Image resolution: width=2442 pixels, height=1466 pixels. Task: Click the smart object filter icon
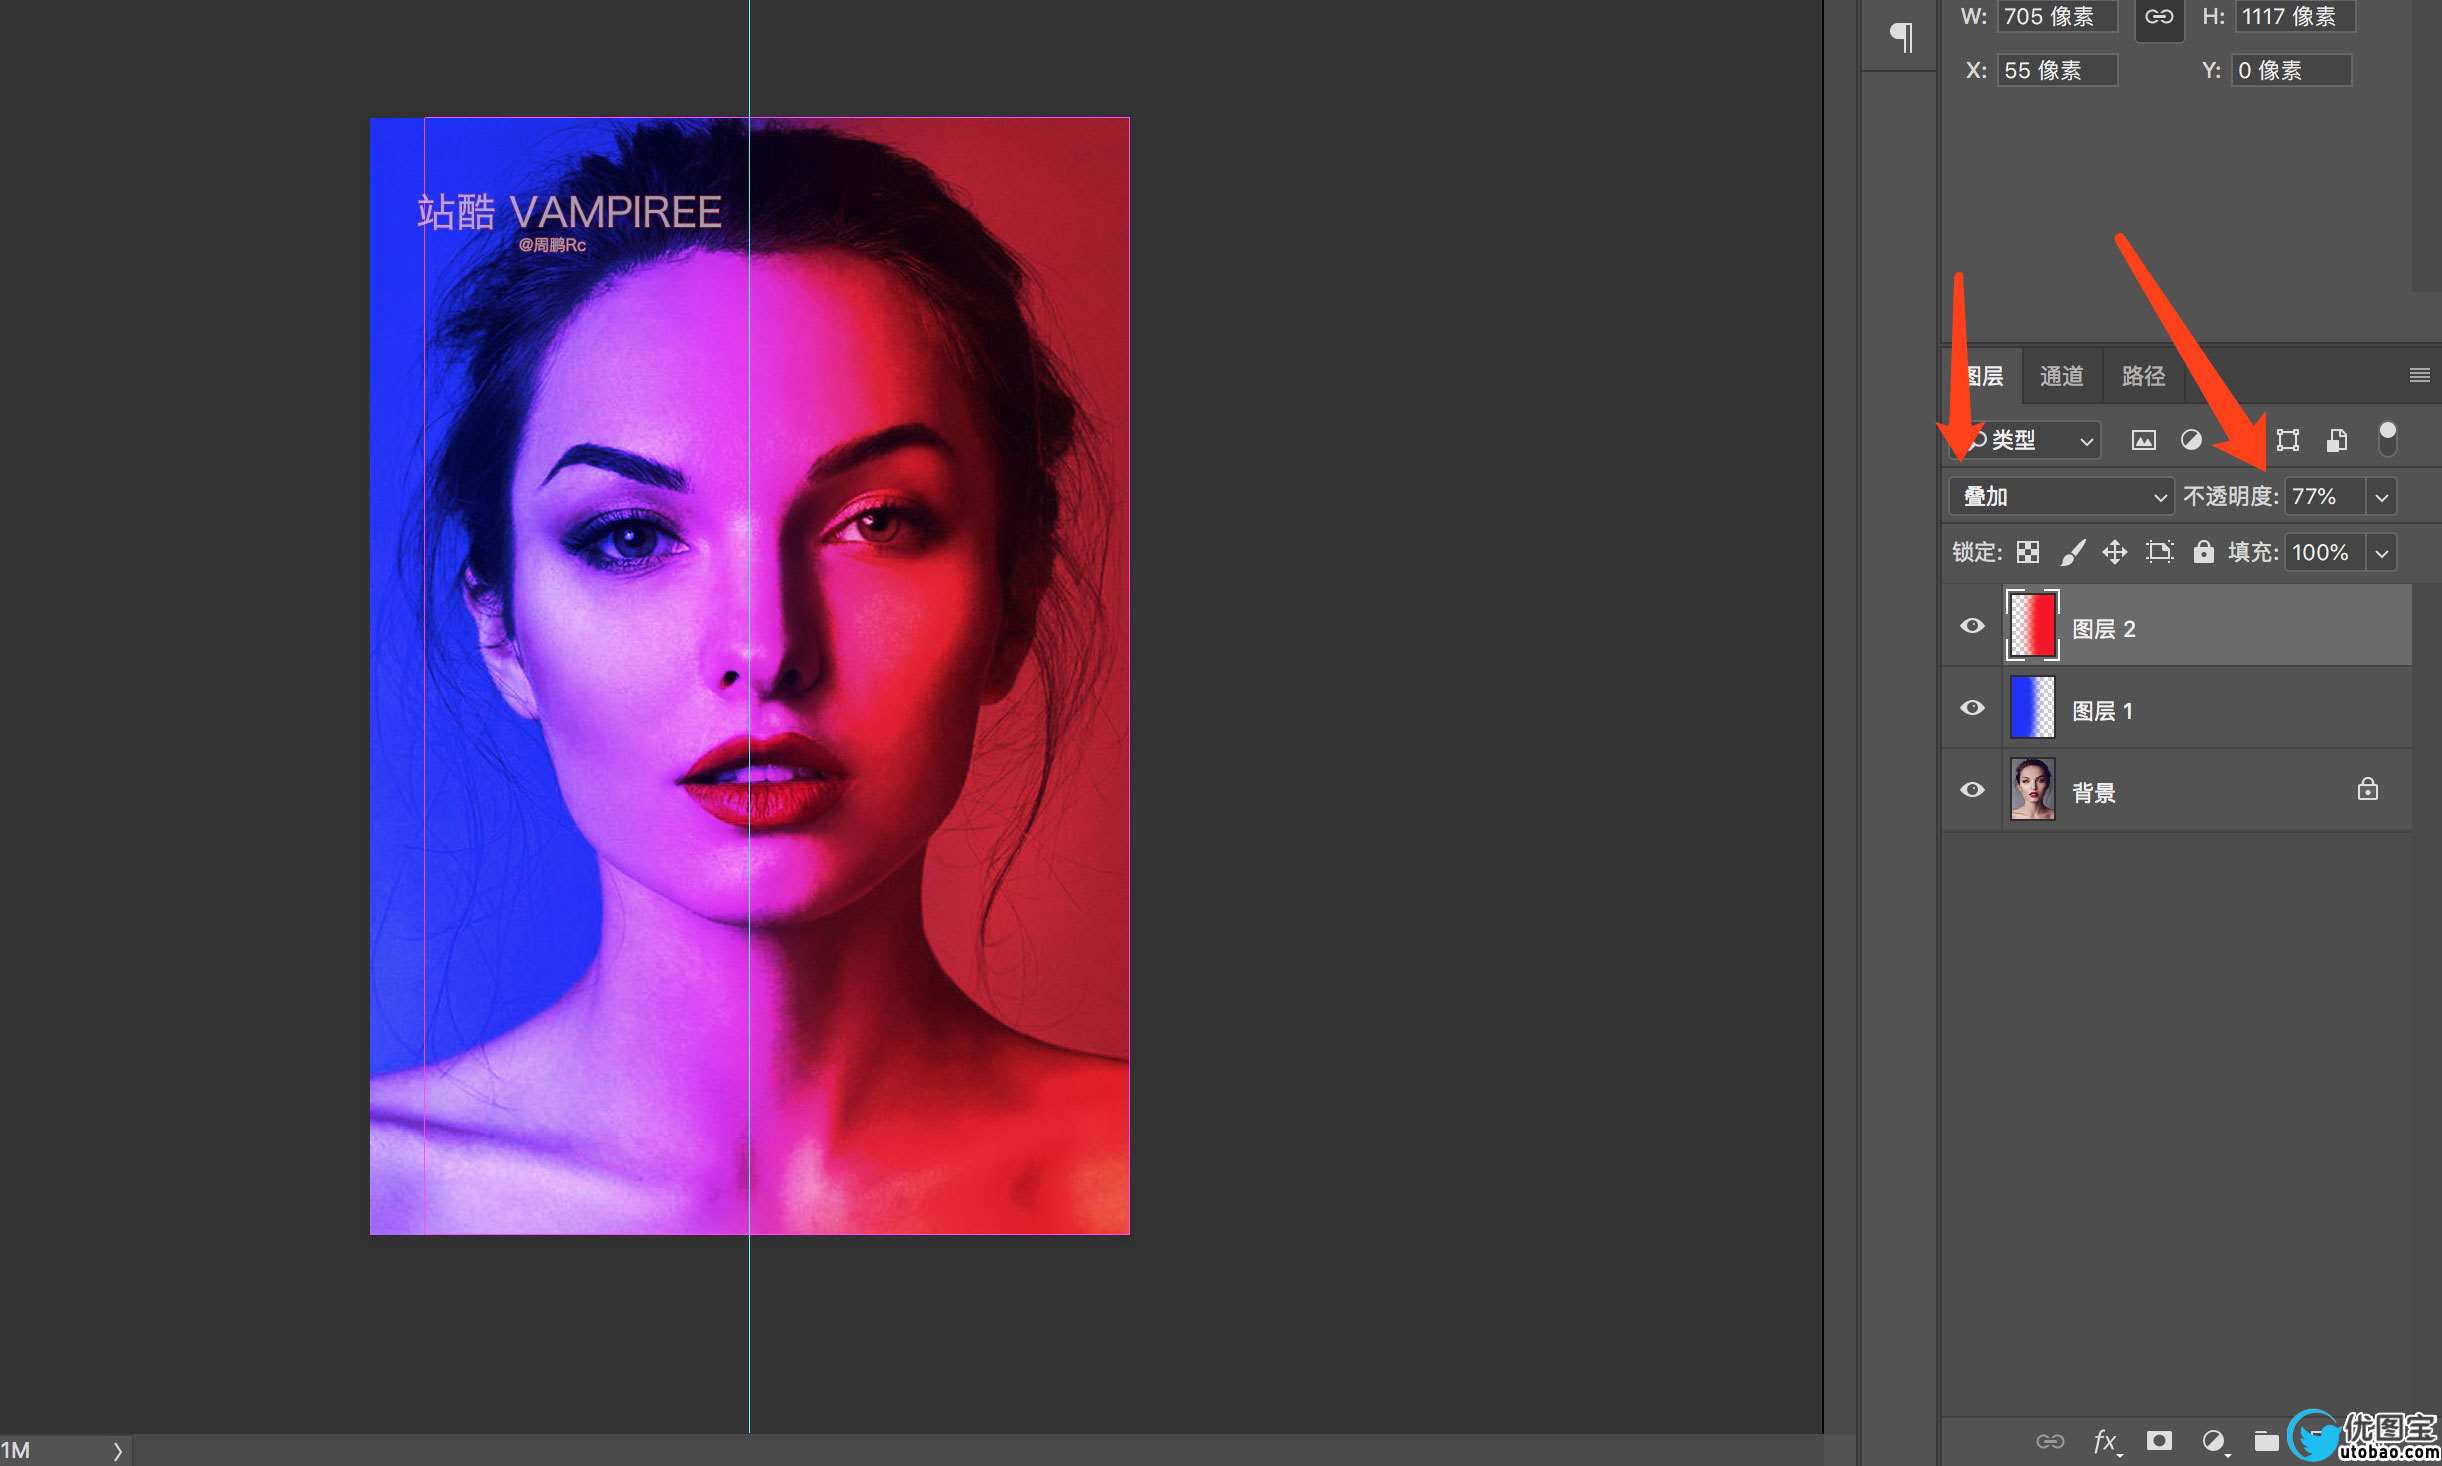(2337, 440)
